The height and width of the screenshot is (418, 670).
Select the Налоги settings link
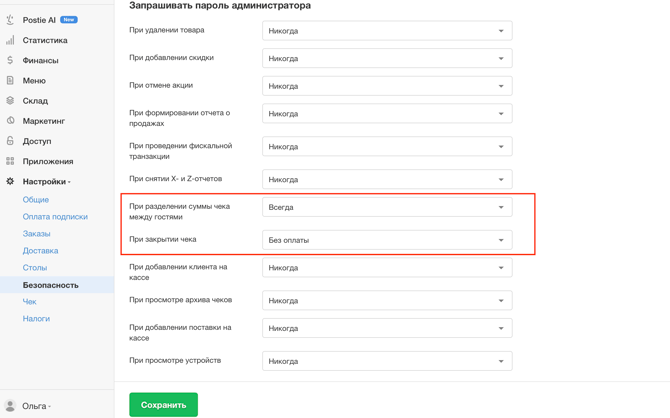tap(36, 318)
